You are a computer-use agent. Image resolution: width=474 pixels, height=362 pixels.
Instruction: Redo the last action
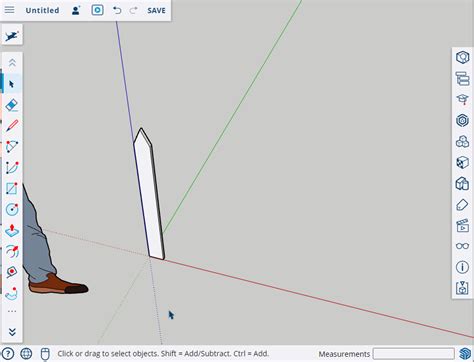[x=133, y=10]
